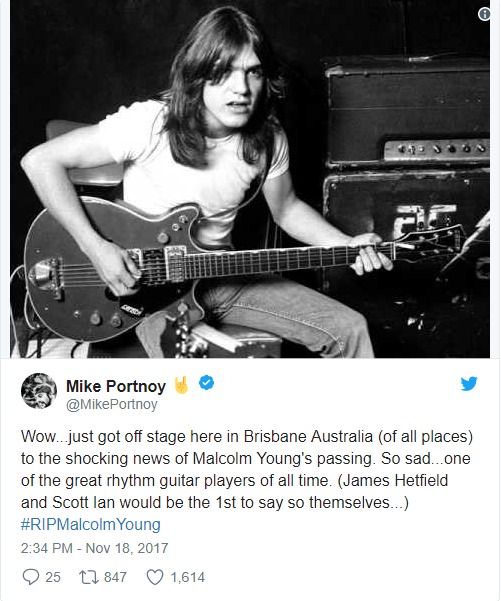The width and height of the screenshot is (501, 601).
Task: Open the #RIPMalcolmYoung hashtag
Action: click(90, 524)
